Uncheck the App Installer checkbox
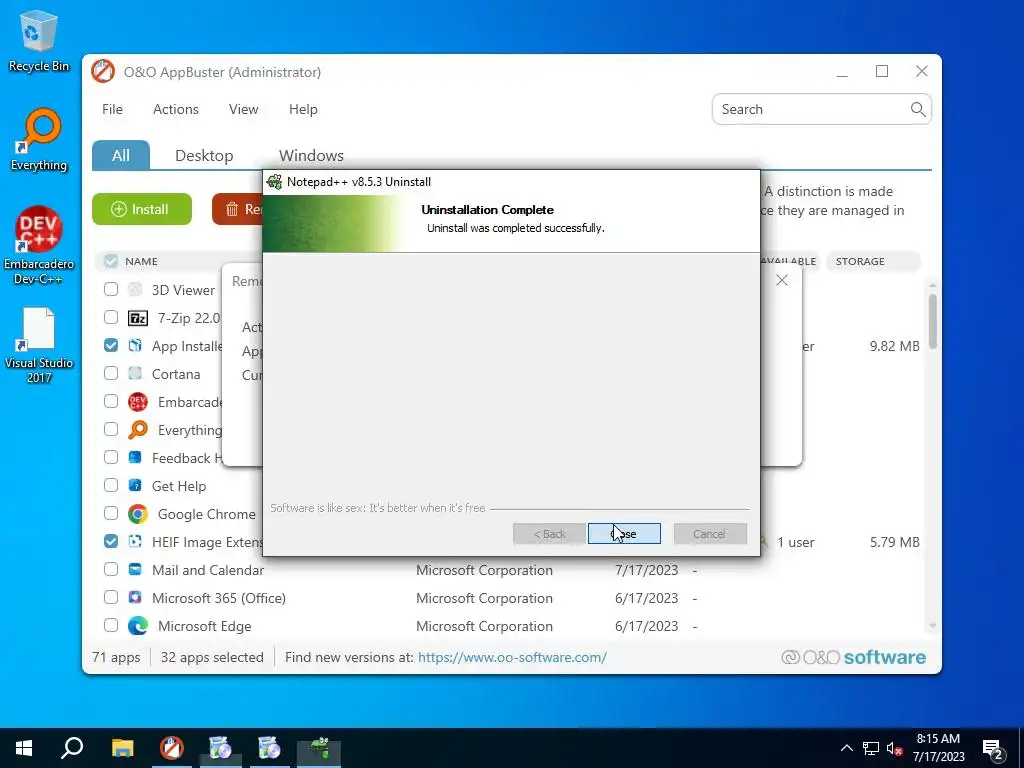Screen dimensions: 1024x768 [x=111, y=345]
